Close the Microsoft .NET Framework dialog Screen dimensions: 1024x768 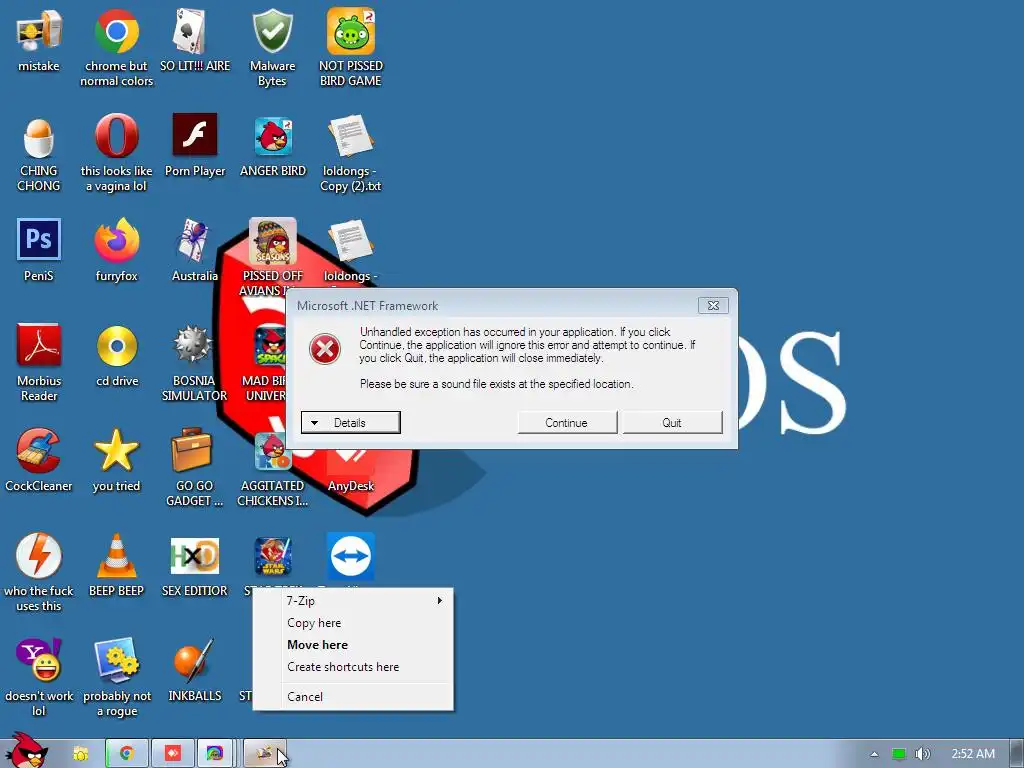[713, 306]
